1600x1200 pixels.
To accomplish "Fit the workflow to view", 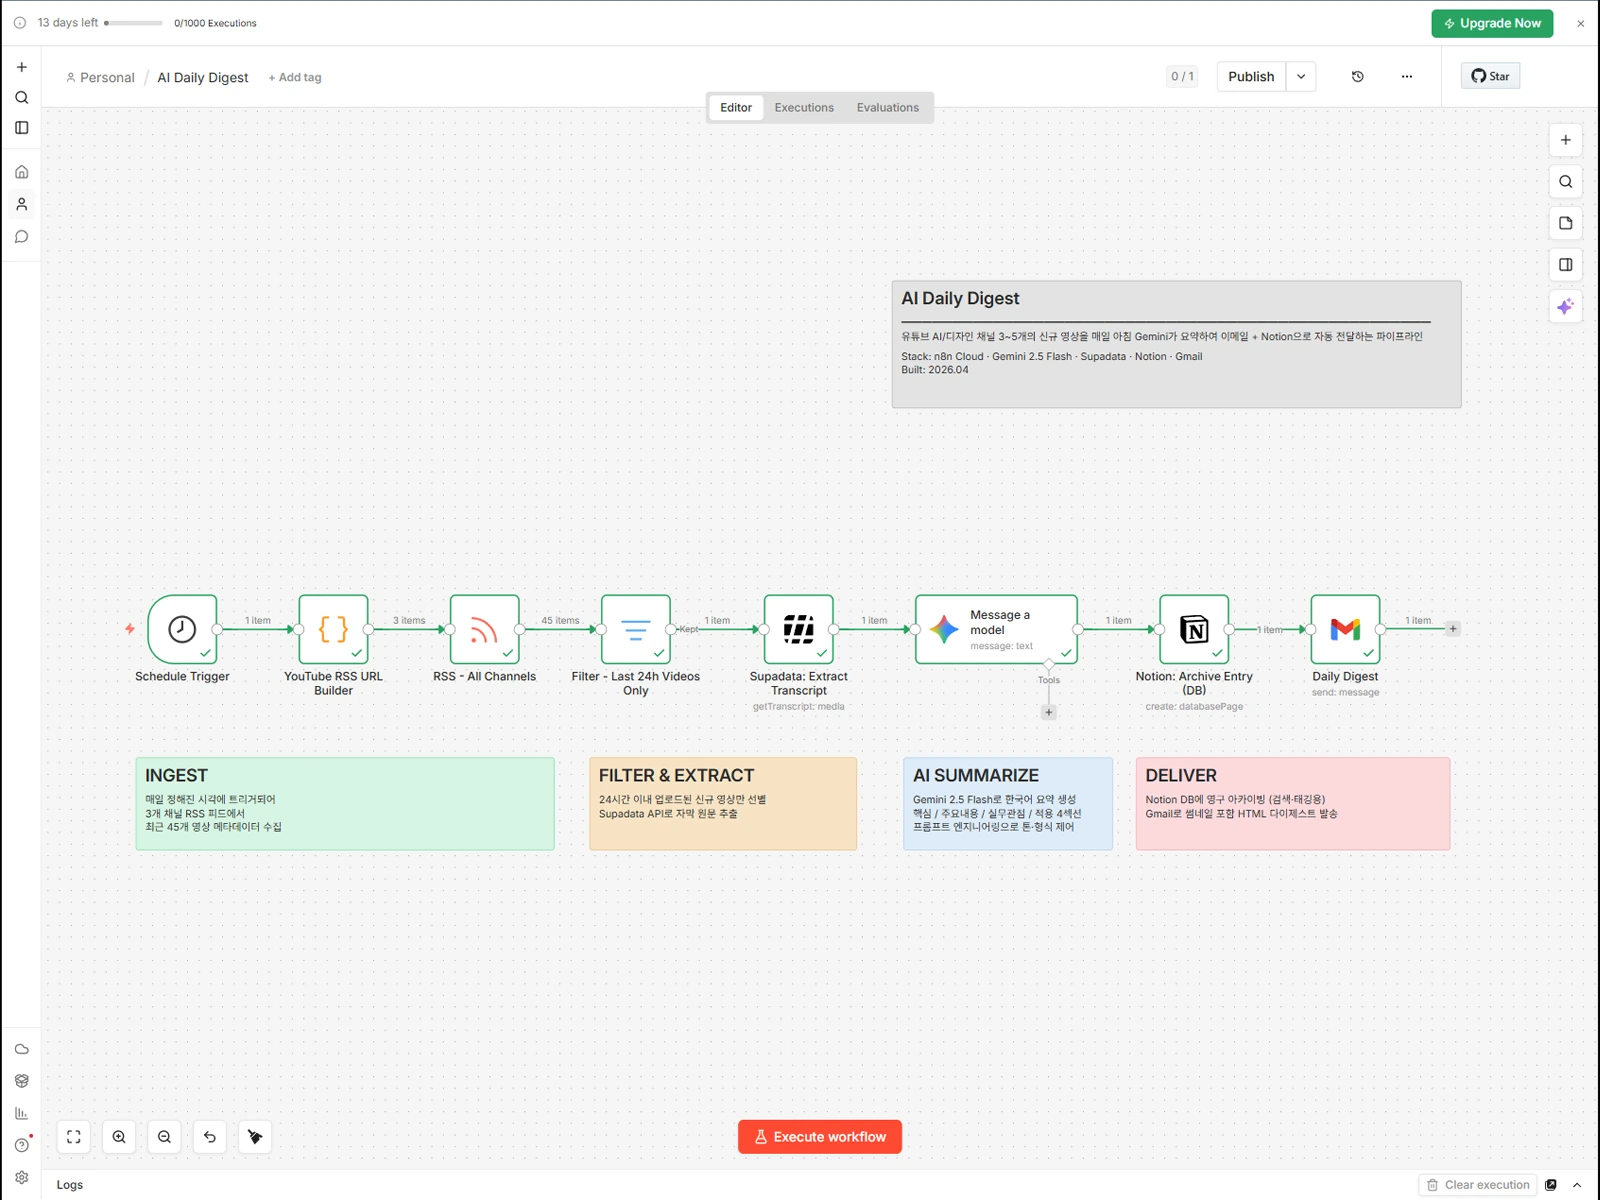I will click(74, 1137).
